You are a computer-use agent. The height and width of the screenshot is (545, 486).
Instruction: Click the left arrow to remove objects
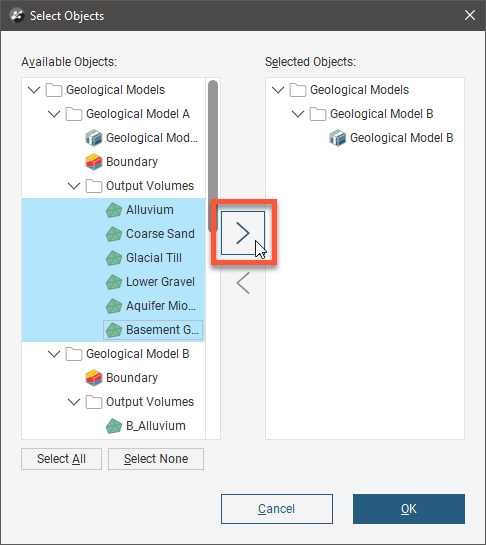click(243, 283)
